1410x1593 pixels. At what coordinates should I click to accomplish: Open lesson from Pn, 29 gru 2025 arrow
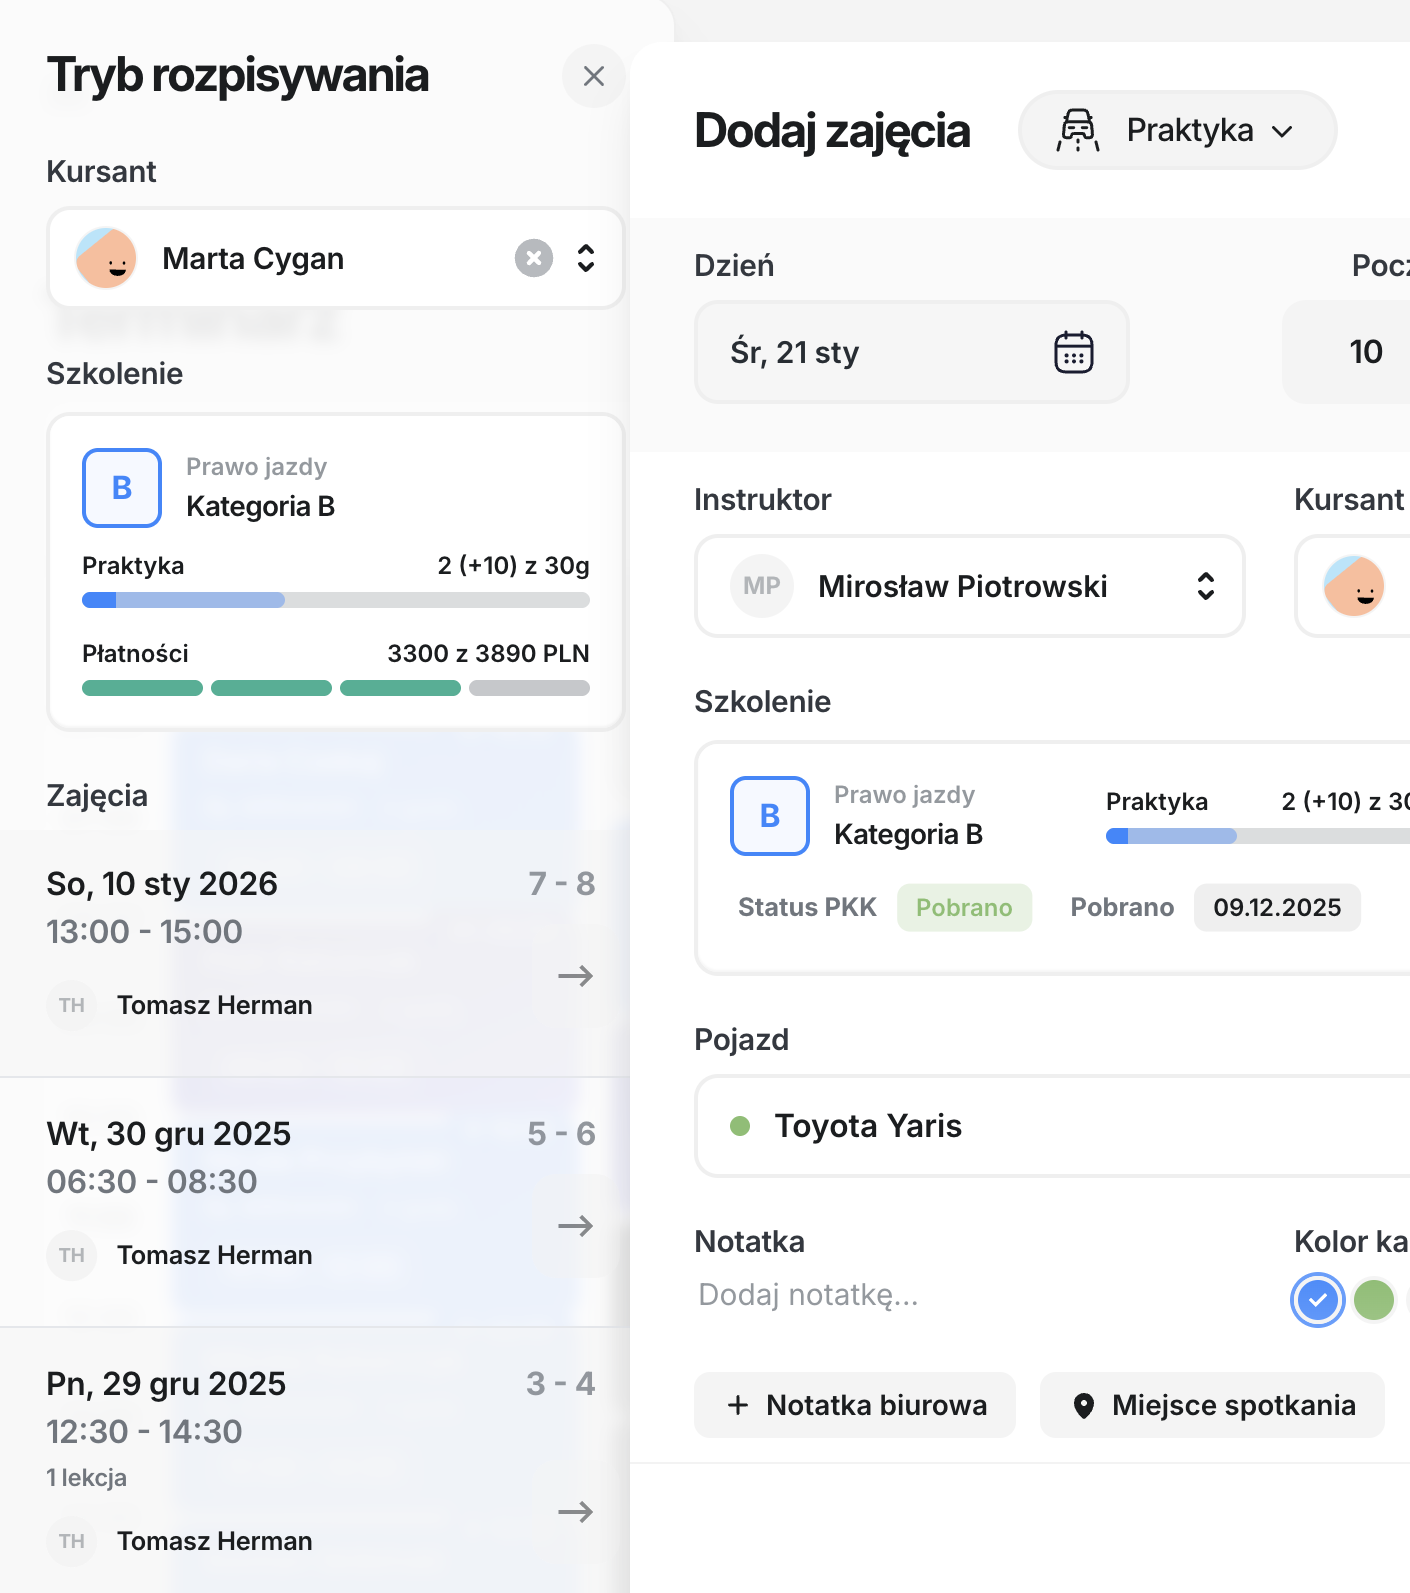pyautogui.click(x=575, y=1512)
